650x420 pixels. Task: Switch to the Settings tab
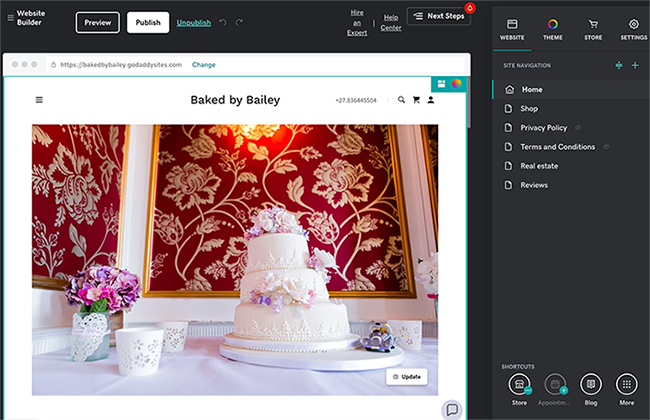coord(633,29)
